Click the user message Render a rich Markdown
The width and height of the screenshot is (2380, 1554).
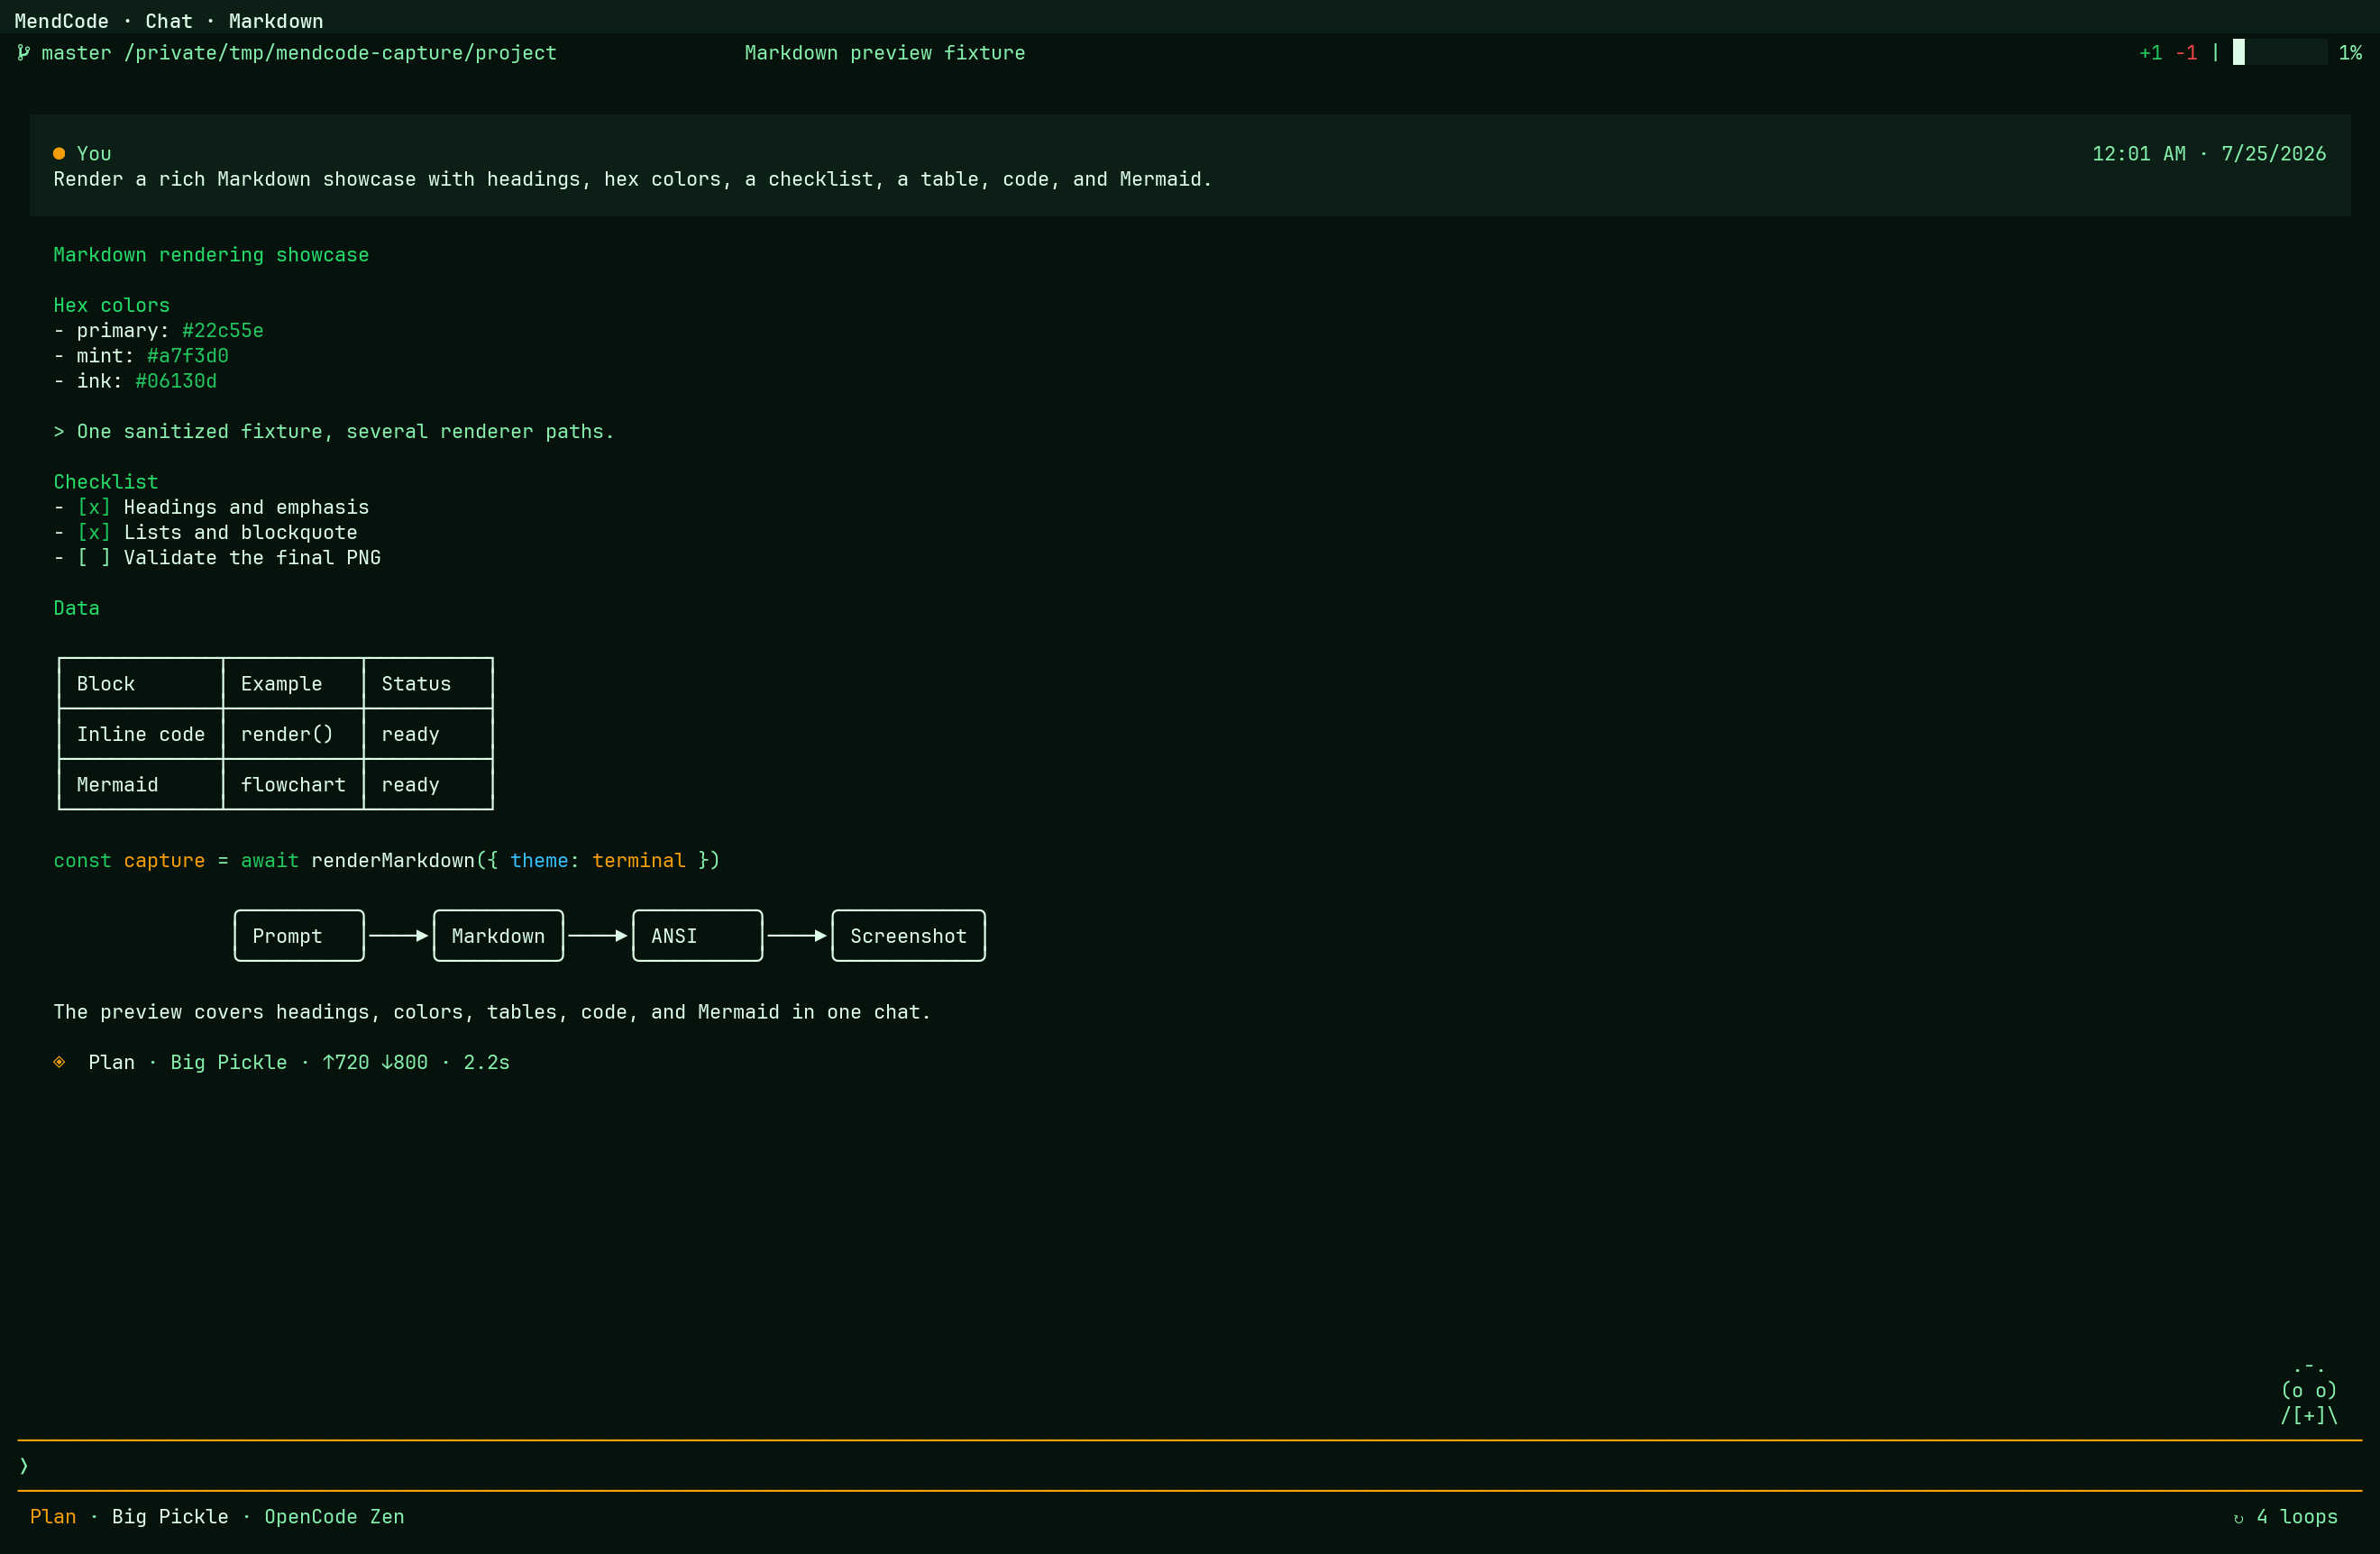pyautogui.click(x=633, y=179)
